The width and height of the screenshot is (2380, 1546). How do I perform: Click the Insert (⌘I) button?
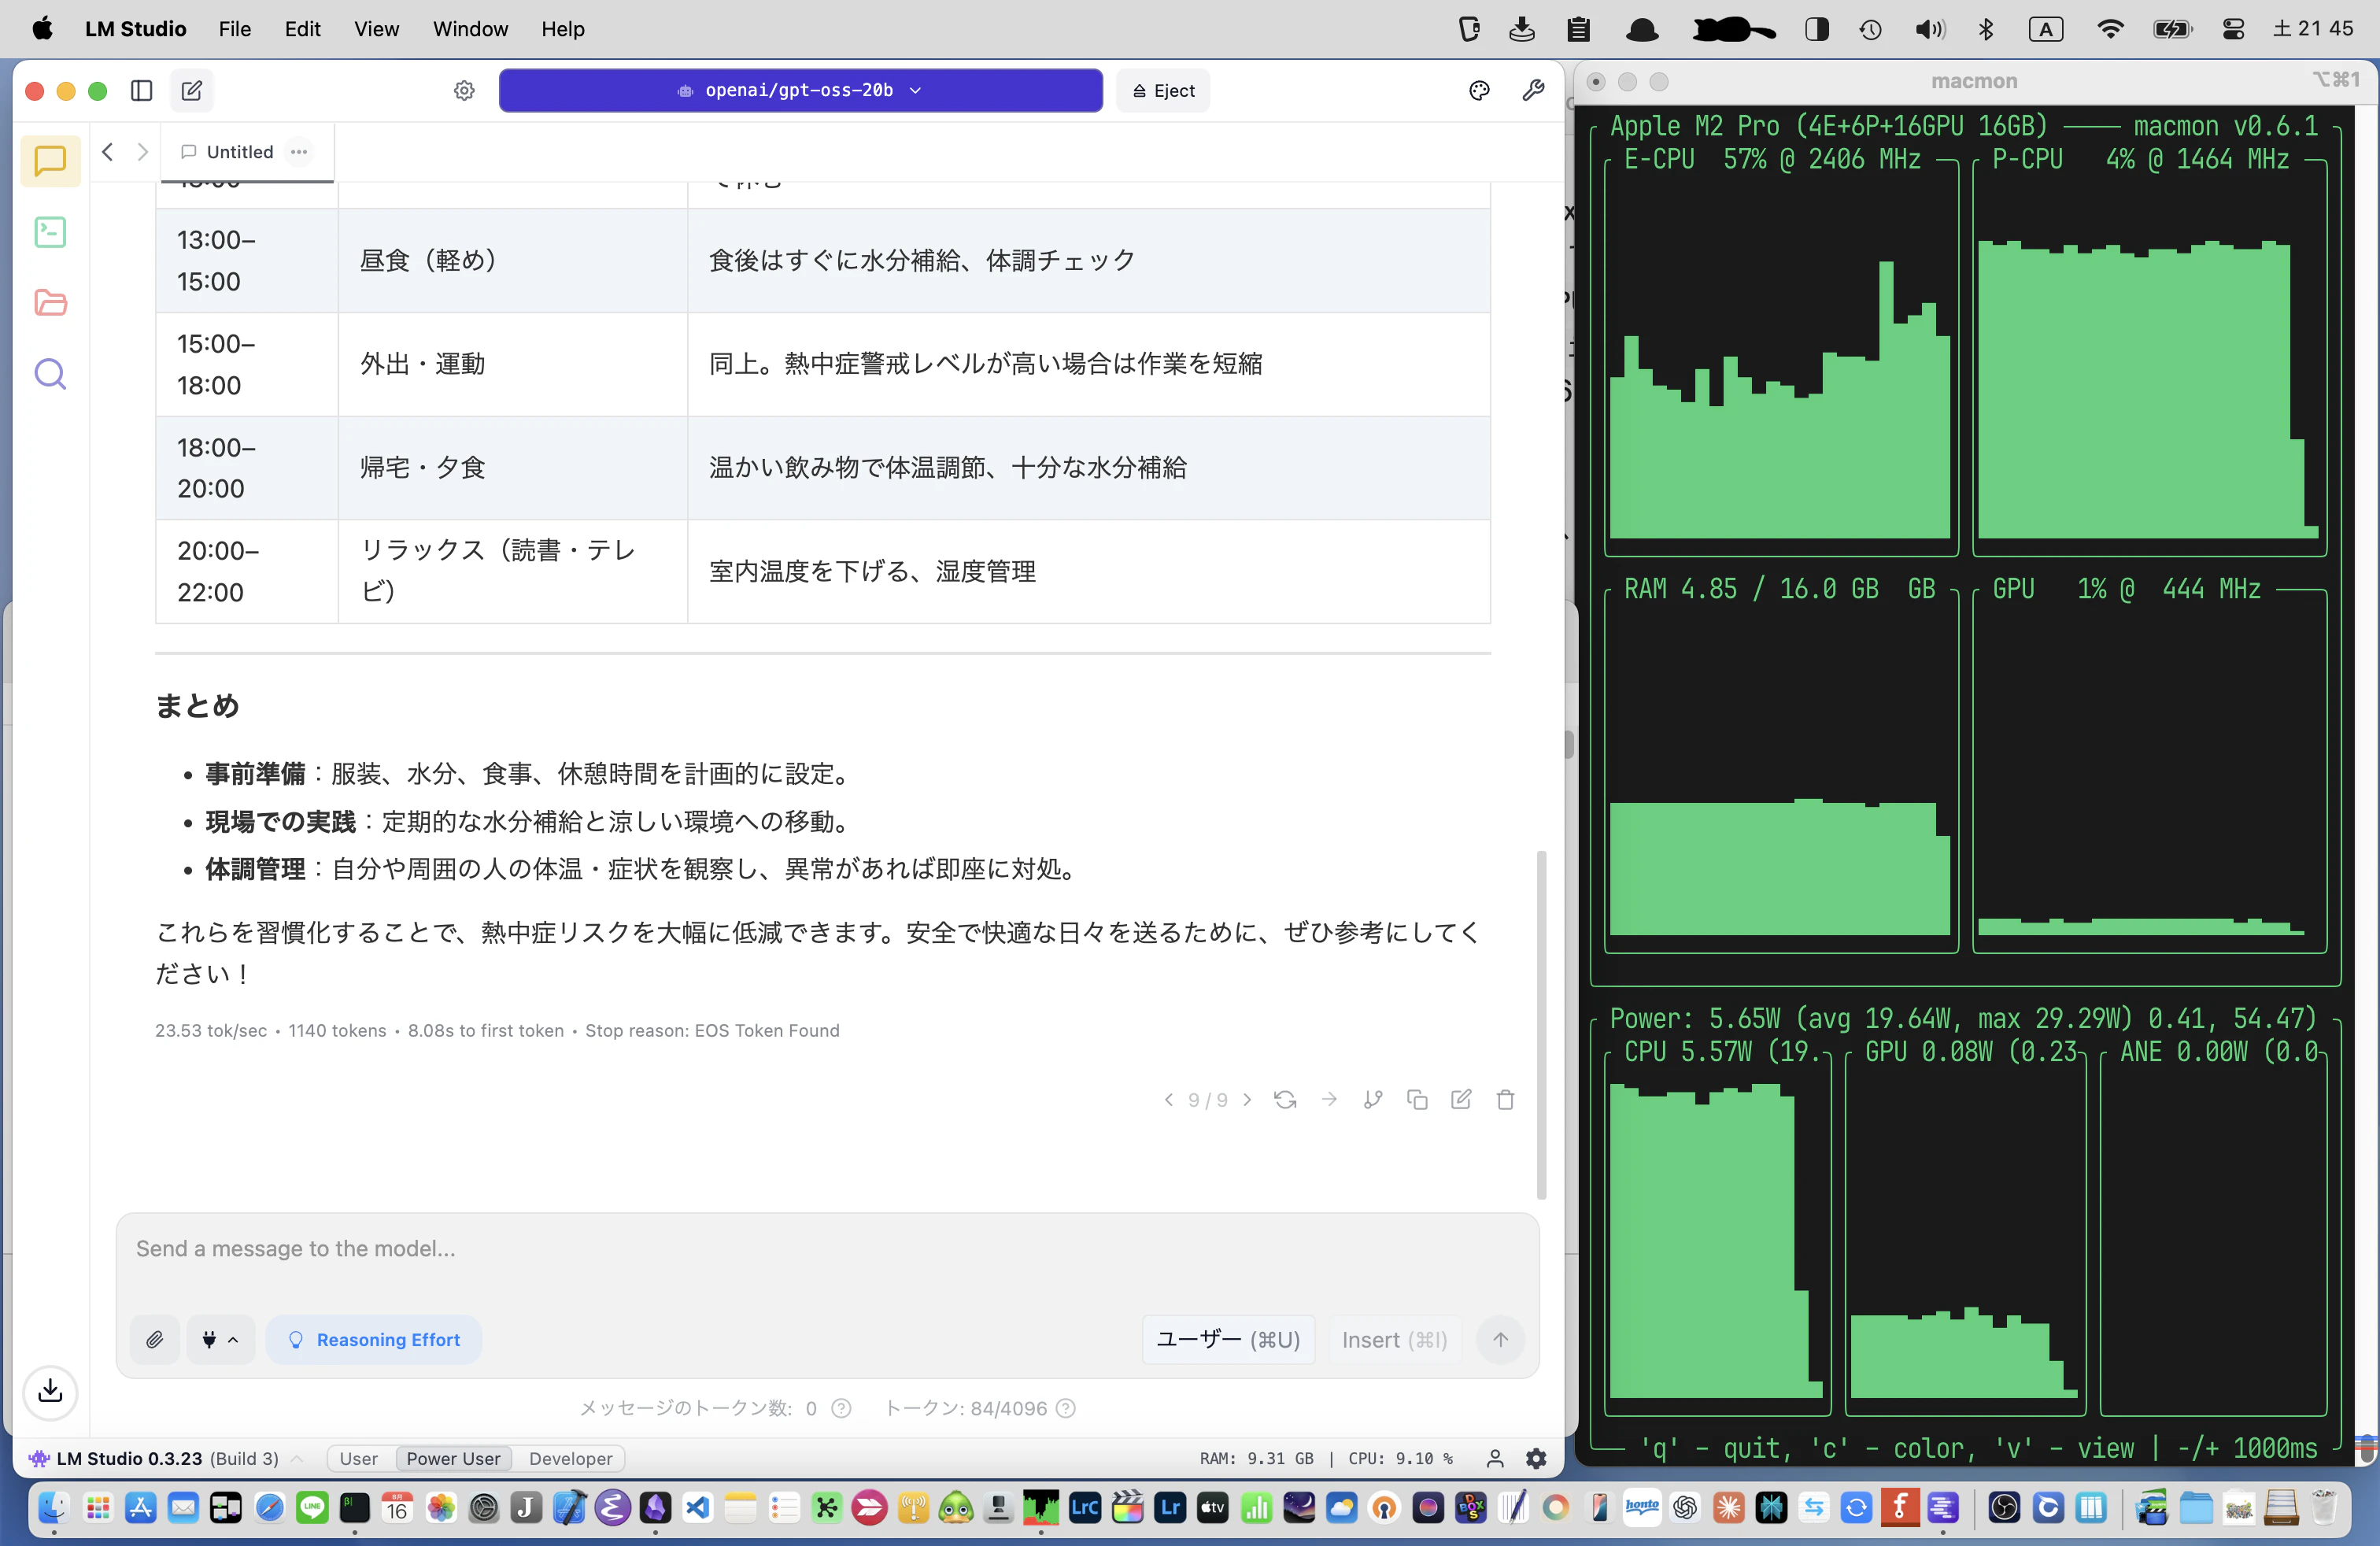click(1394, 1340)
